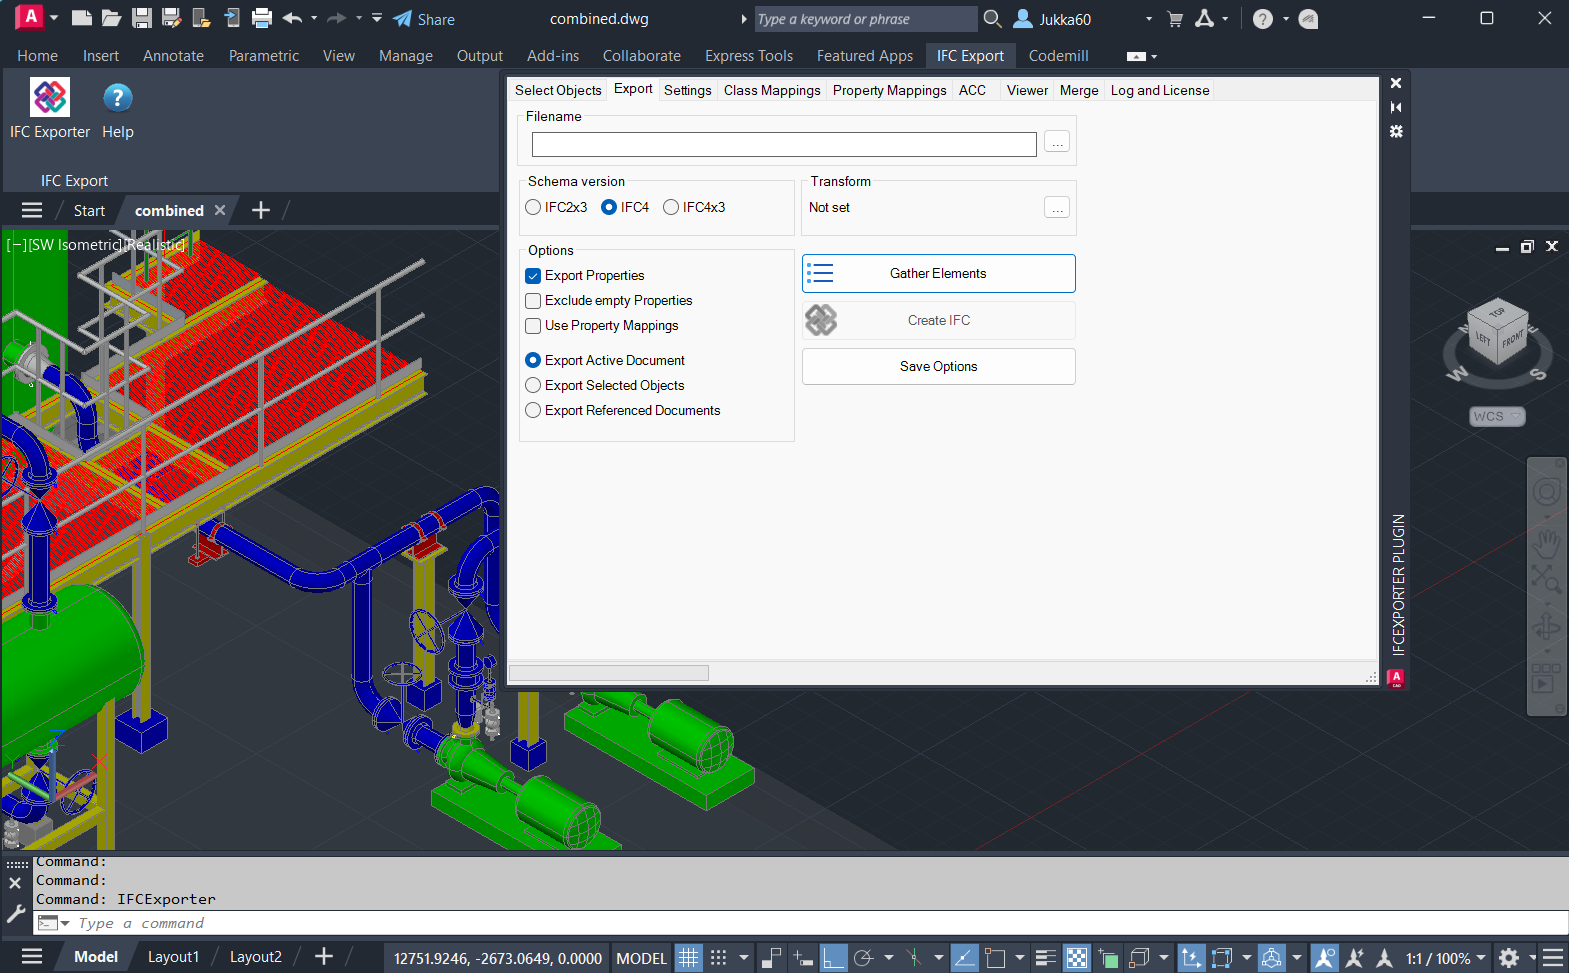Toggle Ortho mode in status bar
Screen dimensions: 1569x973
pos(834,958)
